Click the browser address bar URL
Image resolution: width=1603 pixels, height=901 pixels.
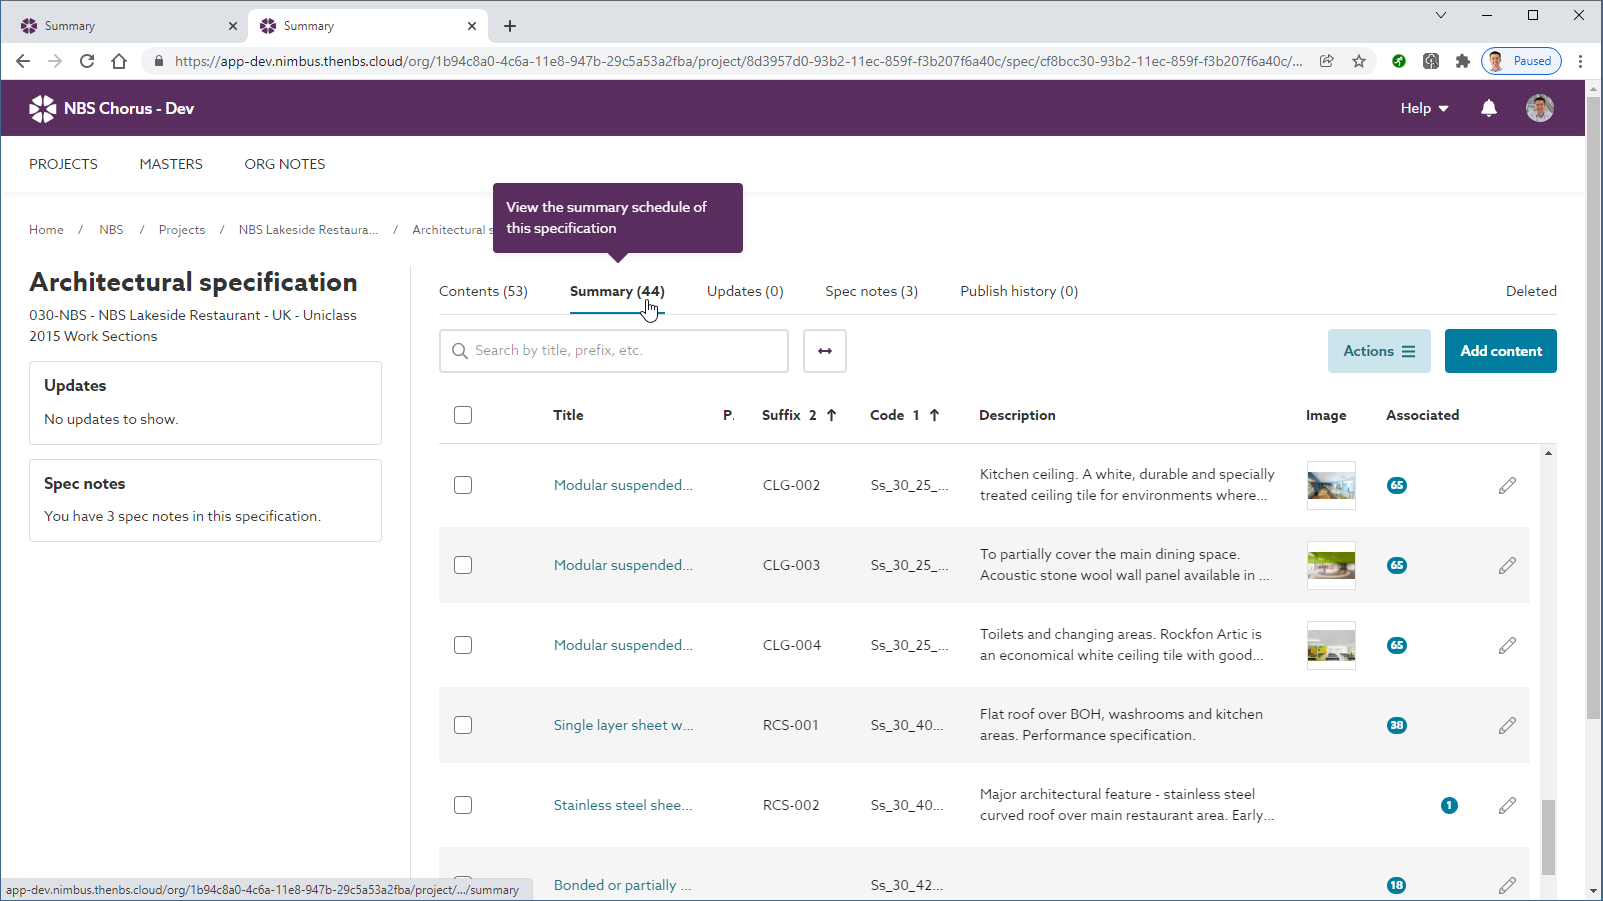738,61
